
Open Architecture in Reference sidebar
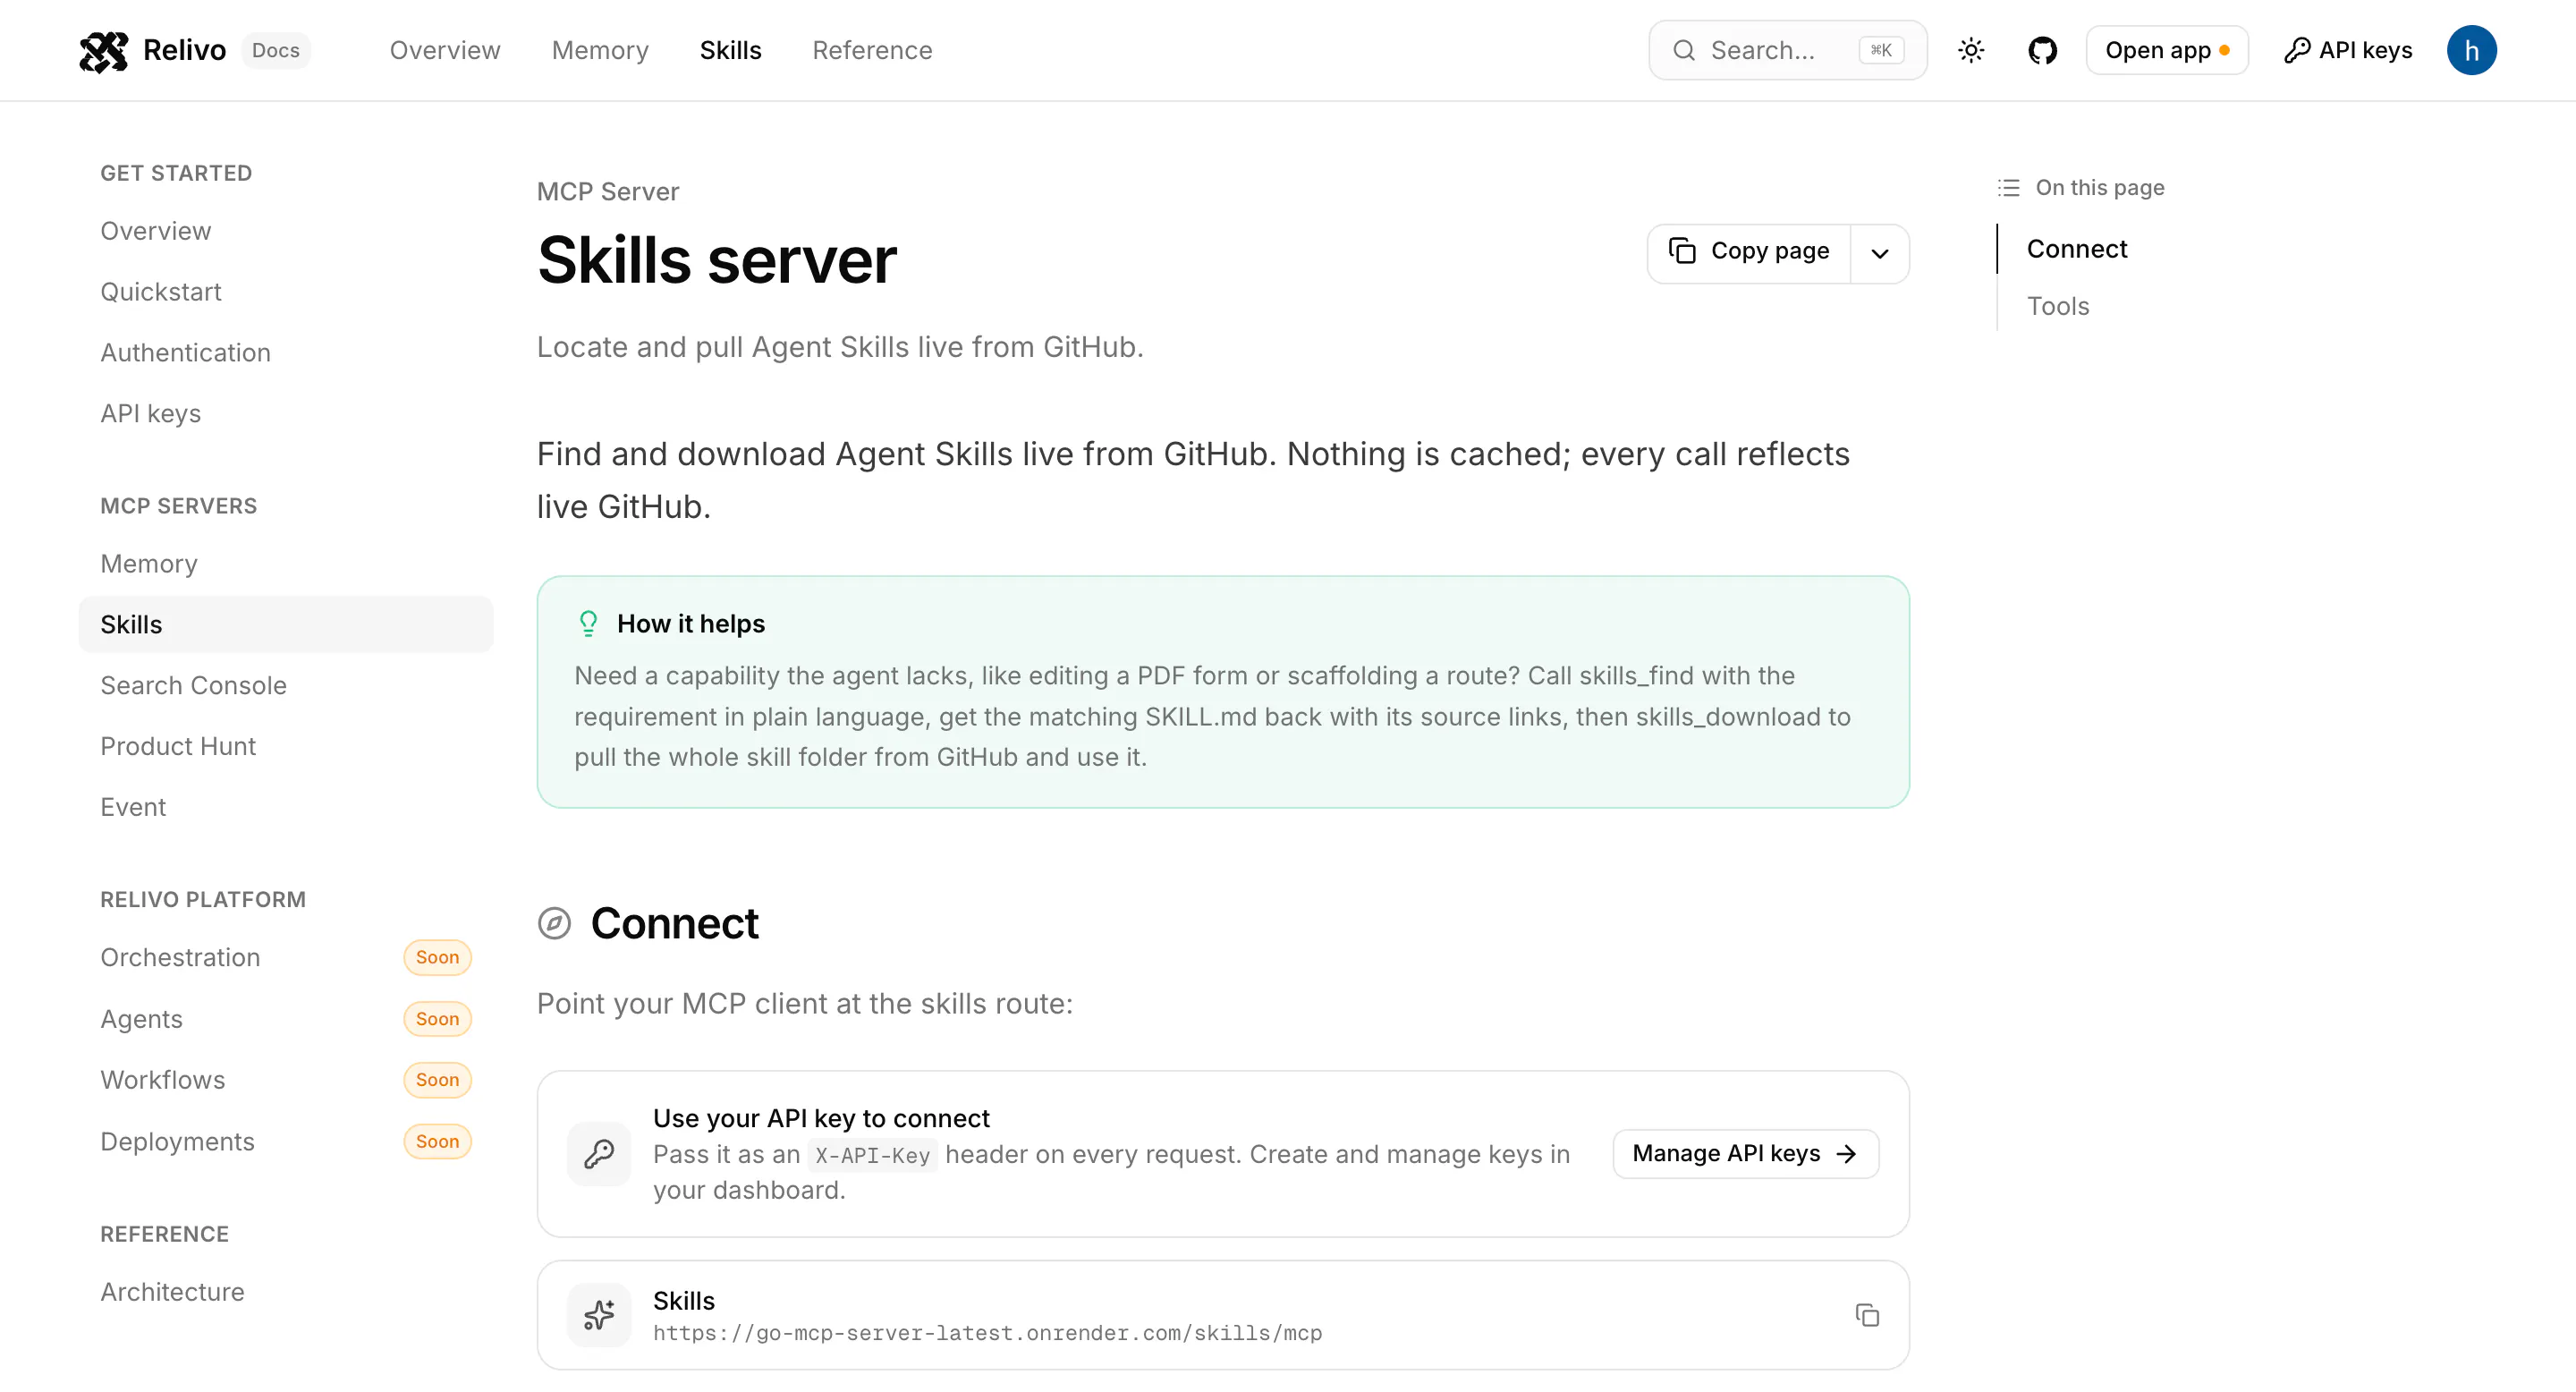coord(285,1292)
